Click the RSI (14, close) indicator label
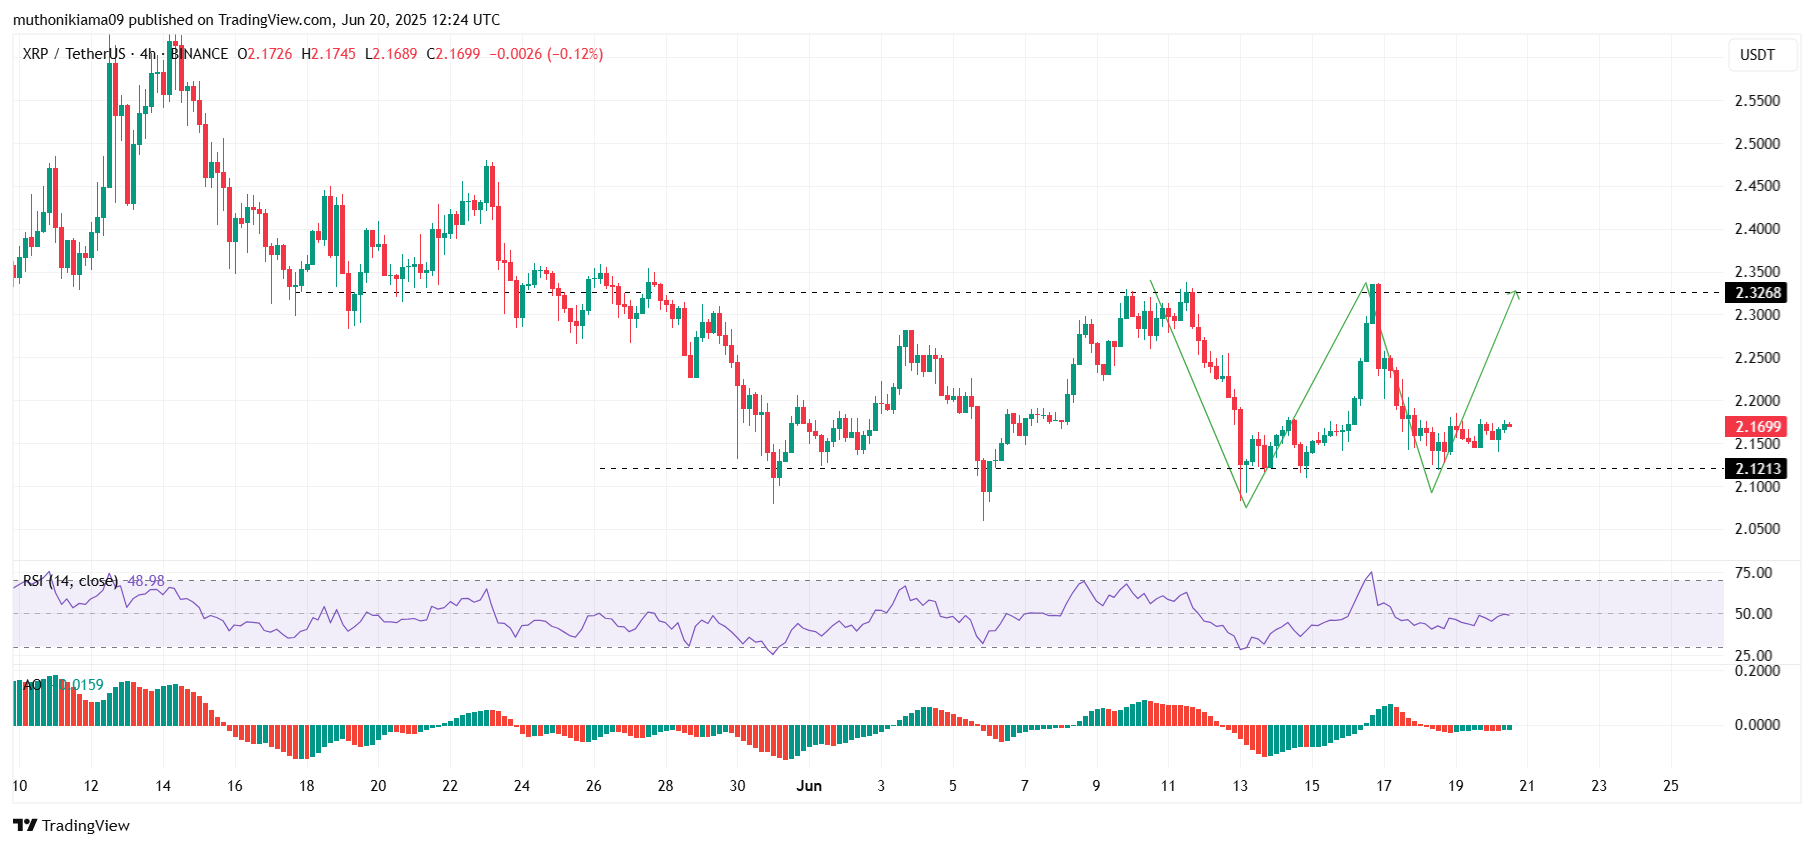Image resolution: width=1814 pixels, height=847 pixels. pyautogui.click(x=70, y=581)
